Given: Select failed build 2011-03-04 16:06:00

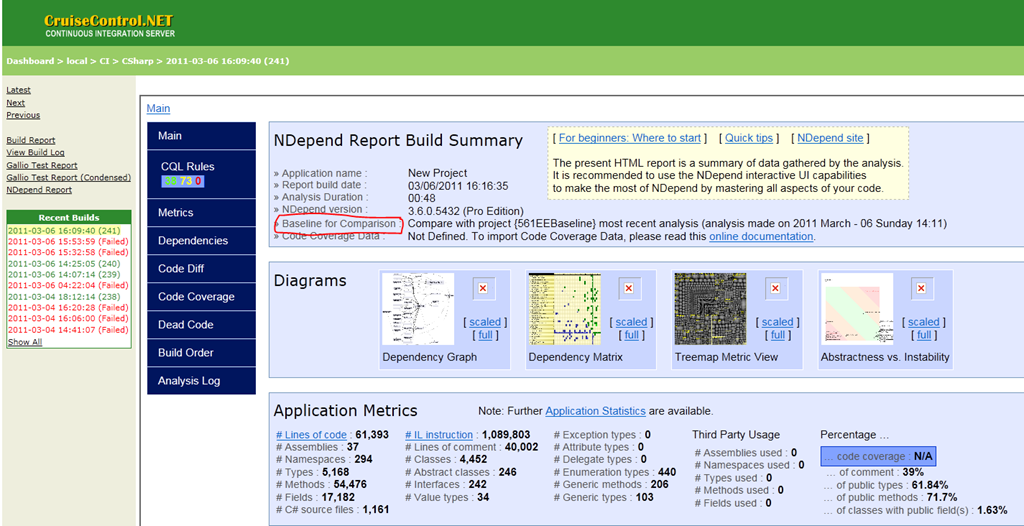Looking at the screenshot, I should (x=69, y=319).
